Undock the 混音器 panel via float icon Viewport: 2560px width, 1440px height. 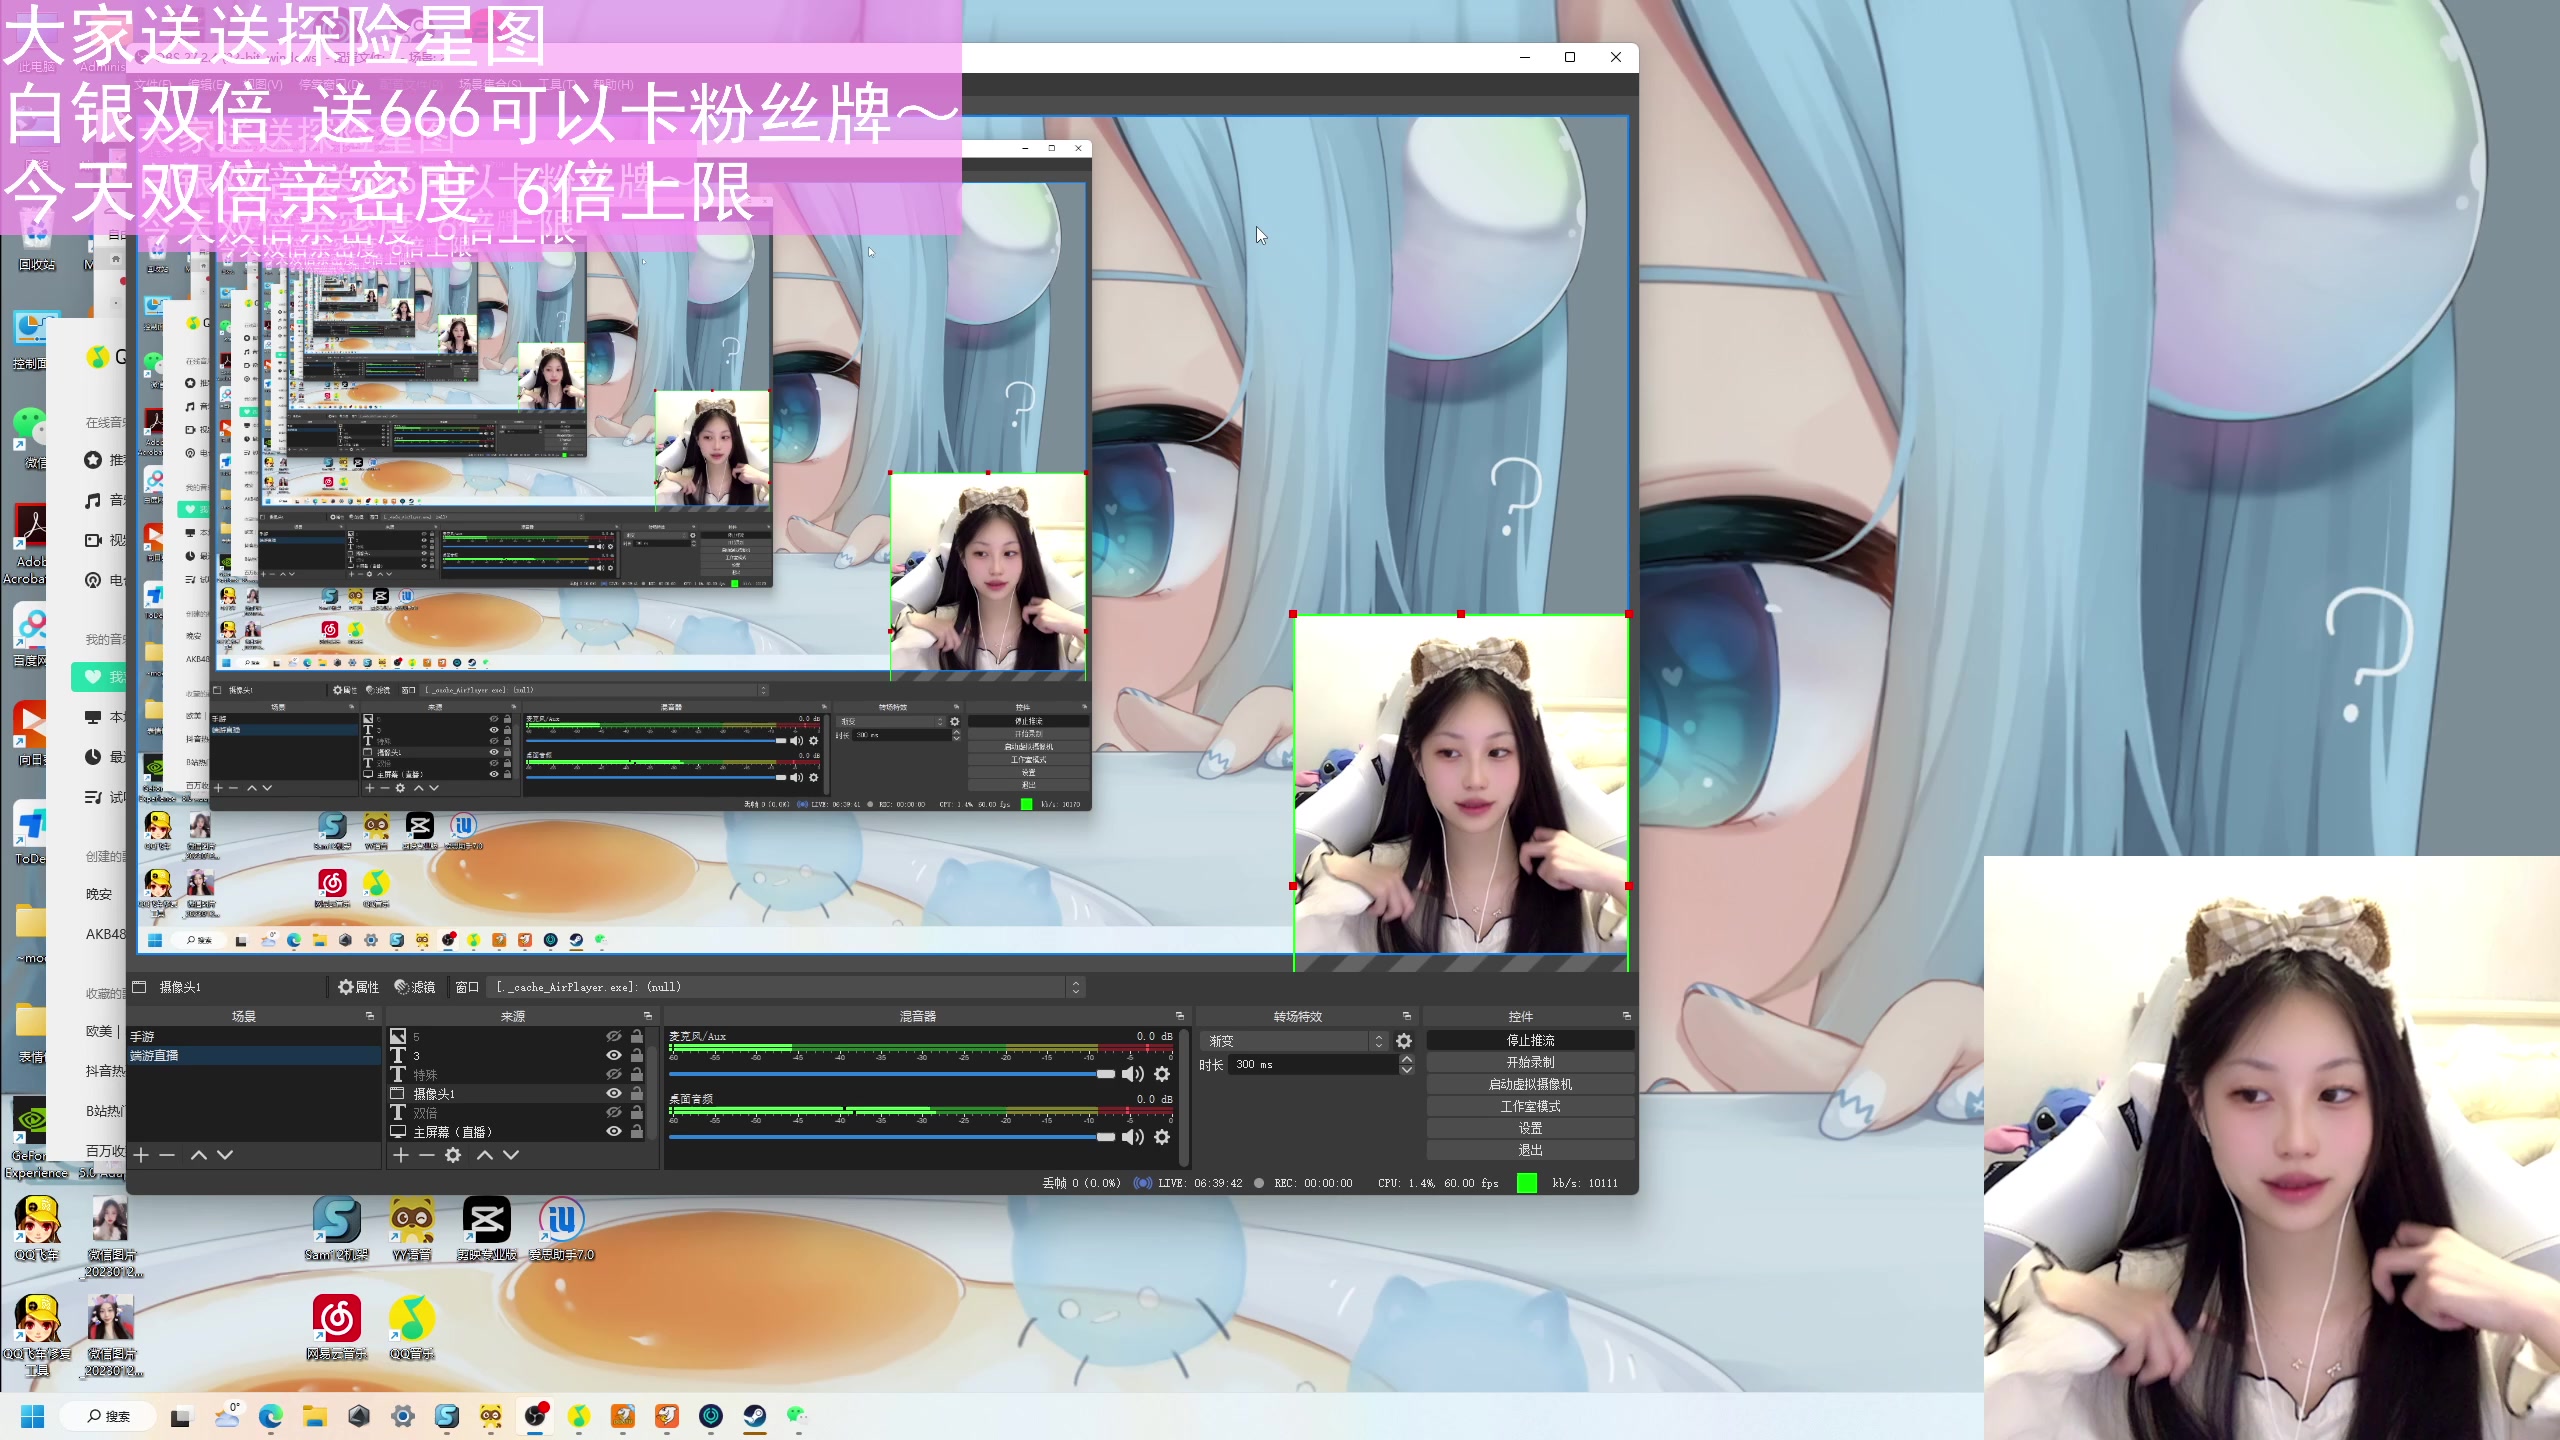[x=1180, y=1016]
